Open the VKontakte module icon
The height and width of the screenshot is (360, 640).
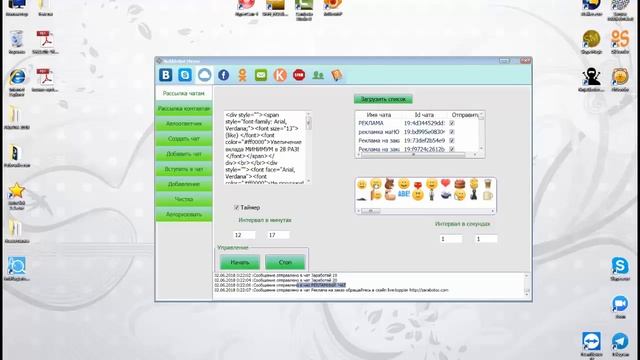point(166,75)
